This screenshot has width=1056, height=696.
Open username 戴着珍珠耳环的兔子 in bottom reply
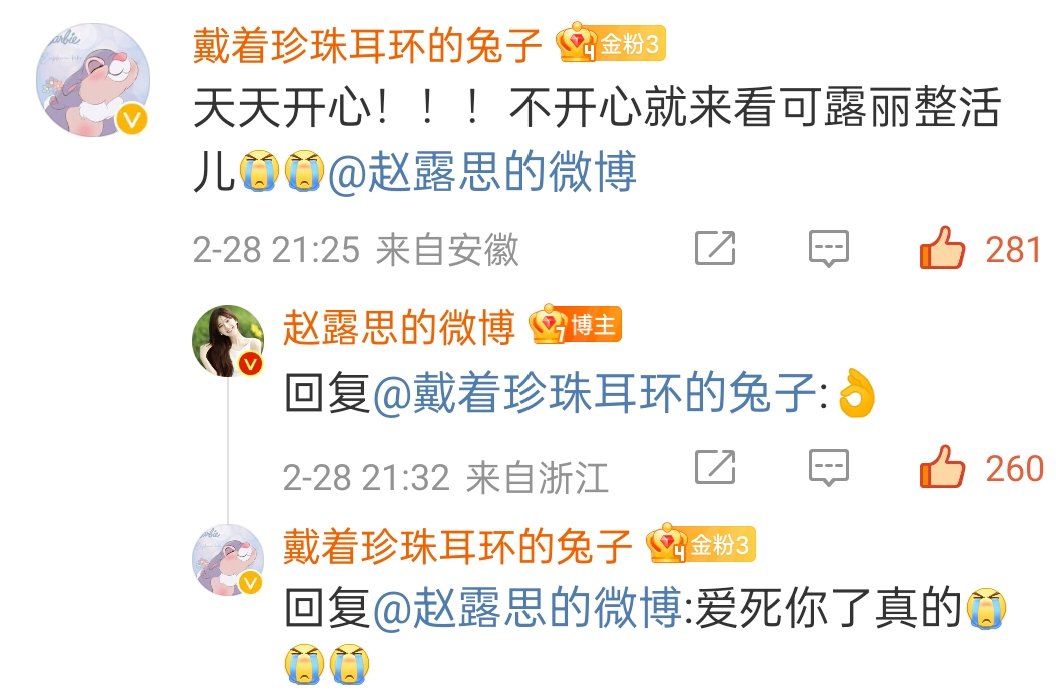coord(457,546)
